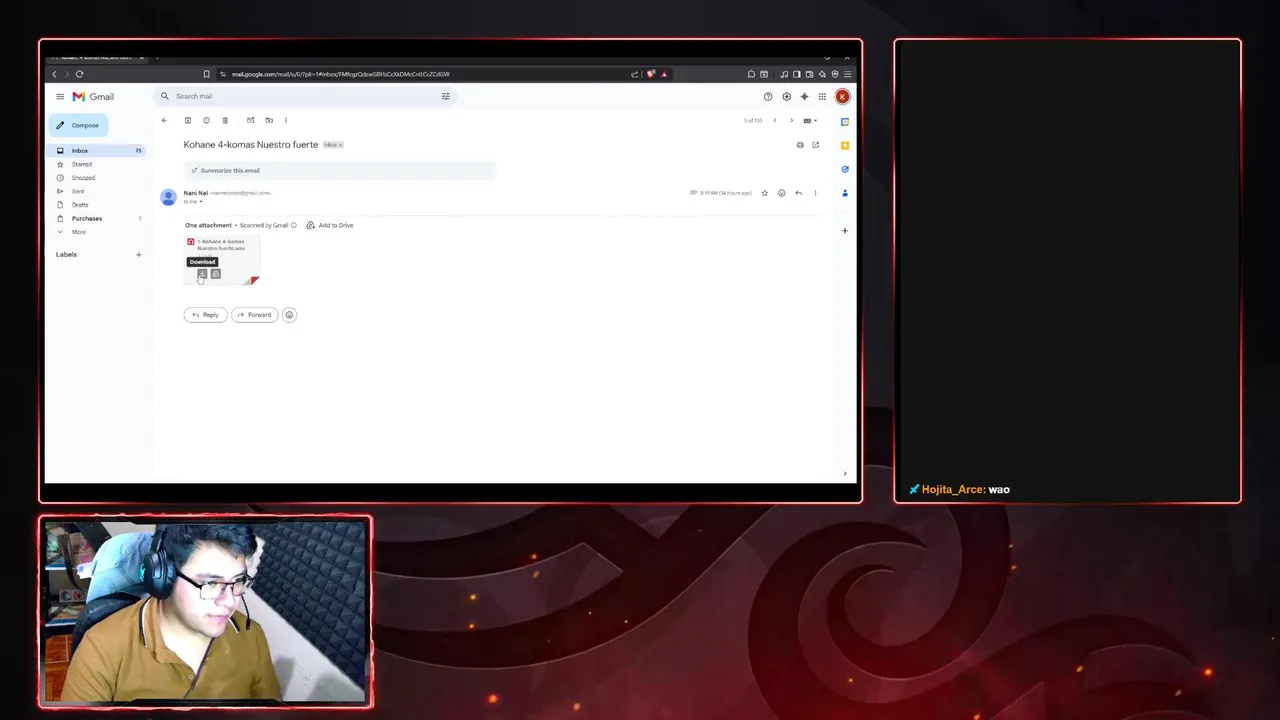Click the browser address bar URL

[340, 74]
